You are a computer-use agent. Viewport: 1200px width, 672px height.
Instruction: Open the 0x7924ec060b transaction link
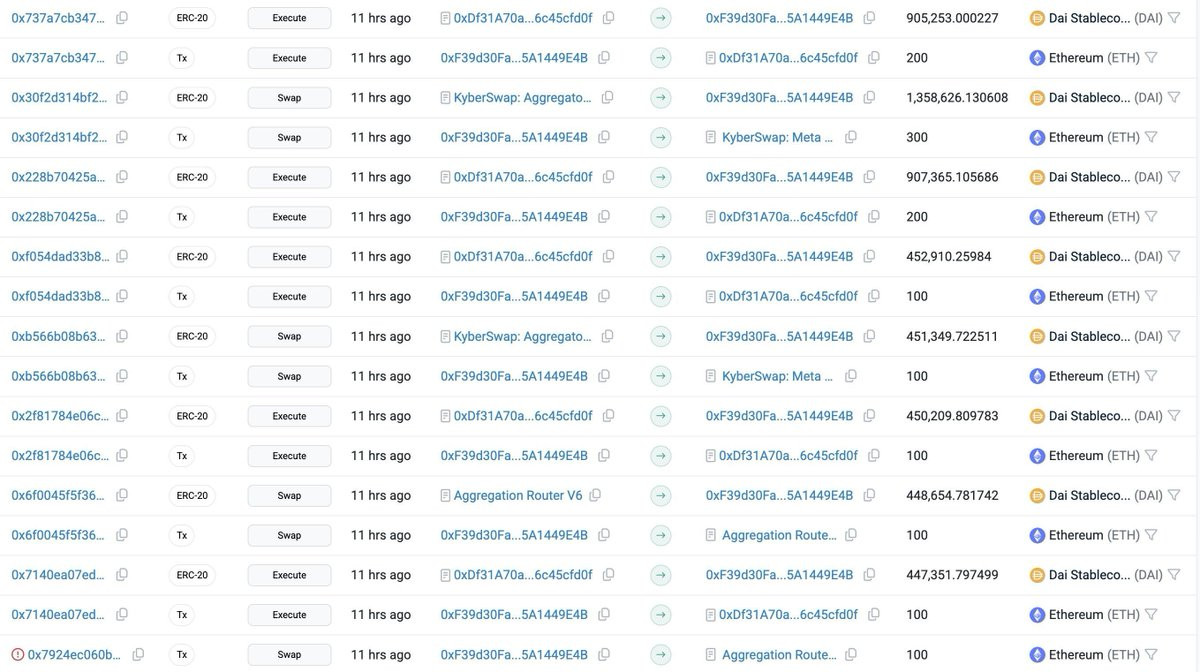tap(74, 654)
